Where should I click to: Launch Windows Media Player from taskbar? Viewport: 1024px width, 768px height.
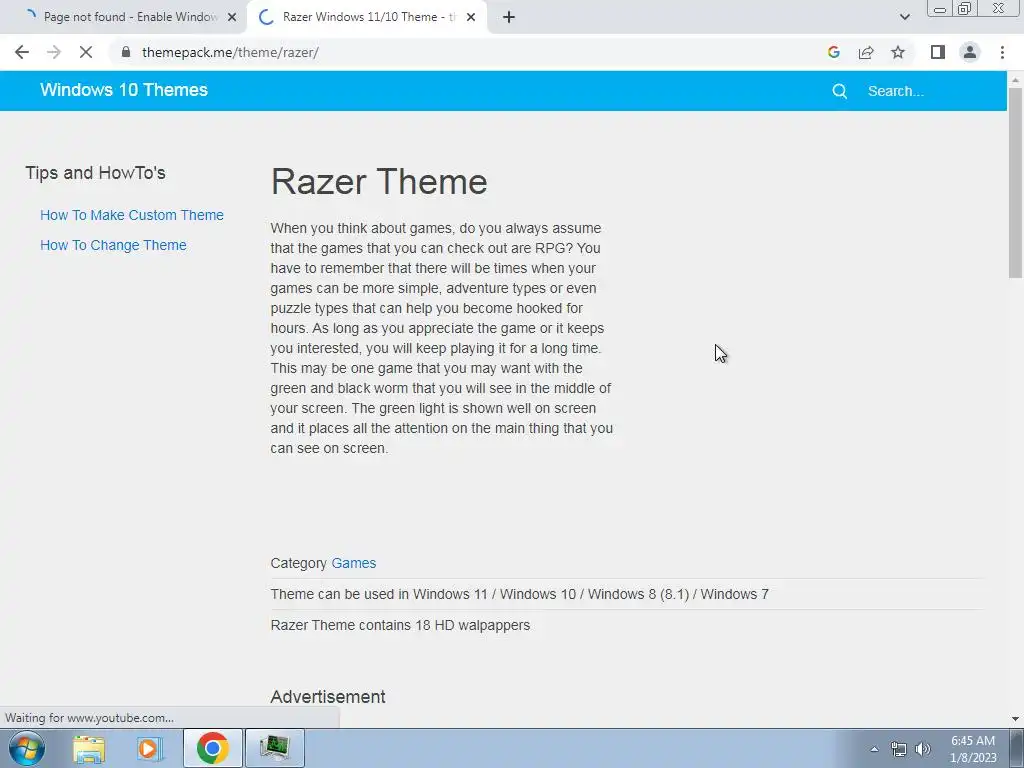pos(149,748)
